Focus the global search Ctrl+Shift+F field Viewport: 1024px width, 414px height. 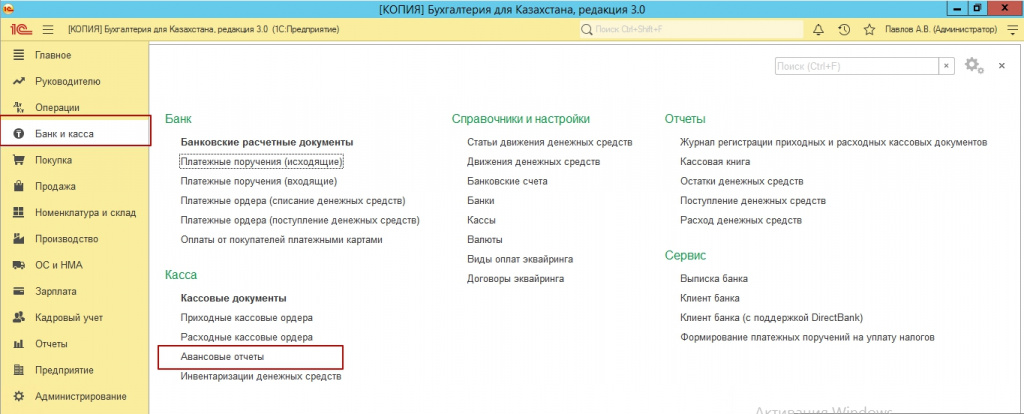(692, 29)
